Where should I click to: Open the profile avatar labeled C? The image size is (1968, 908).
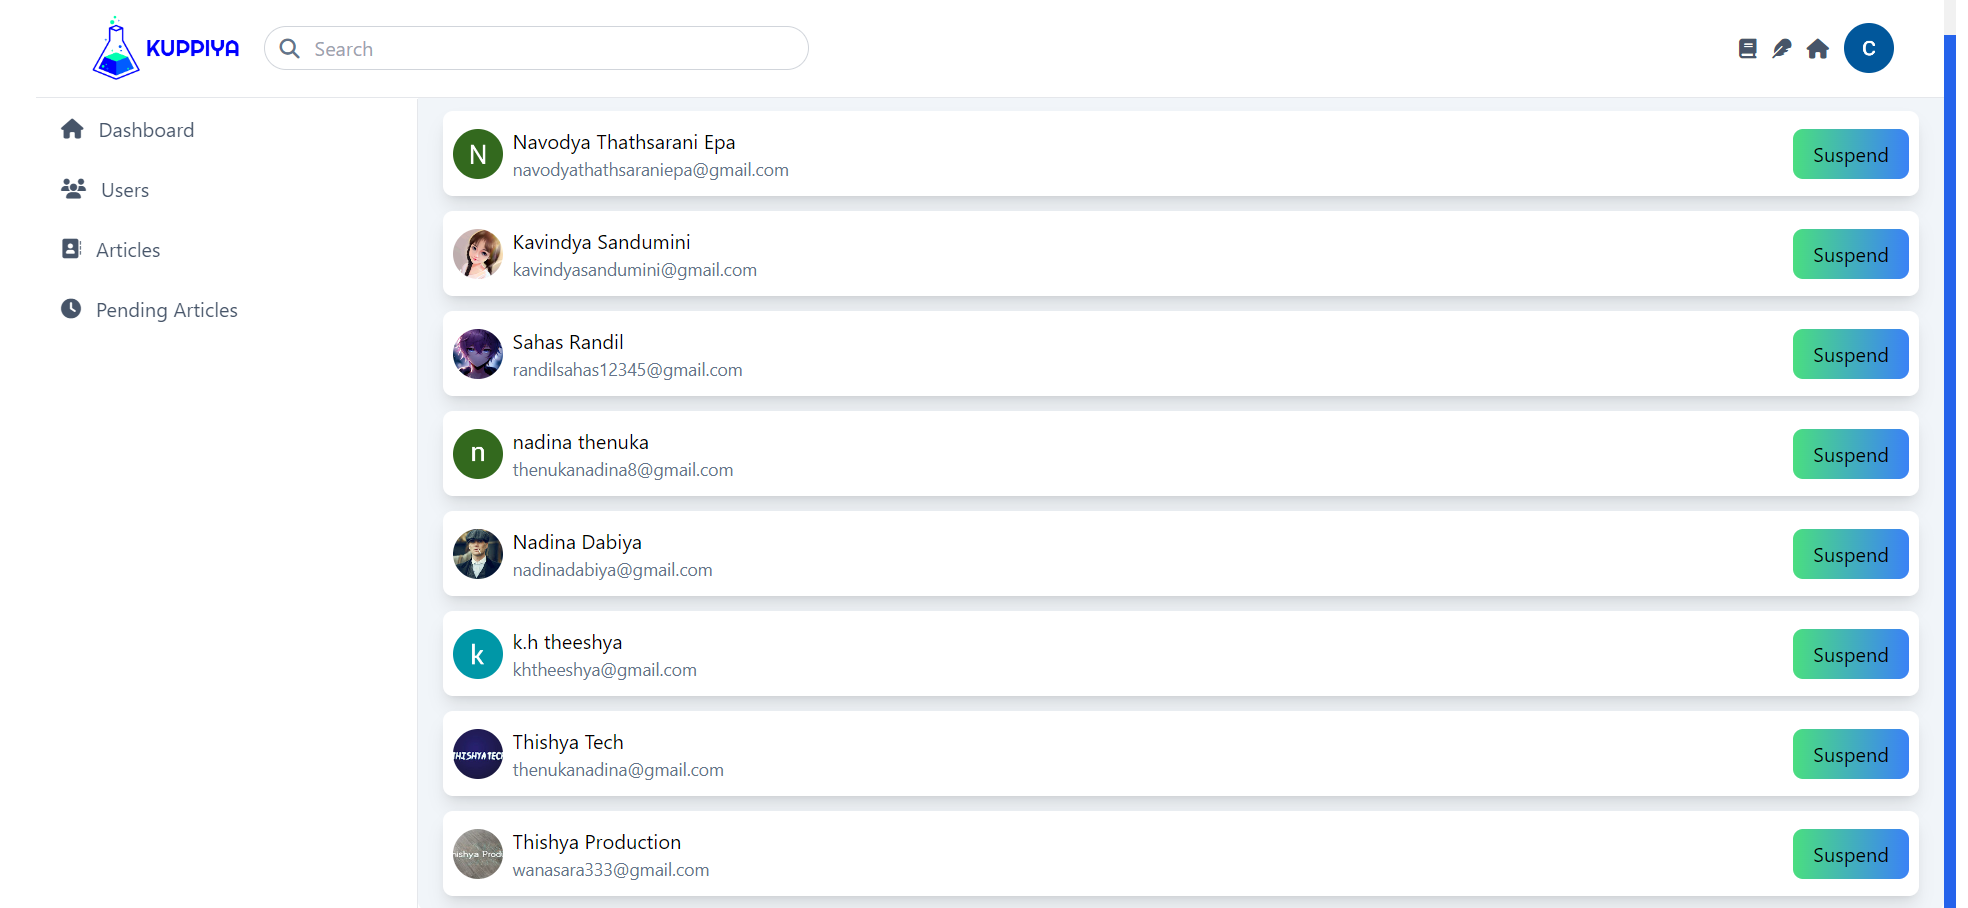(1868, 49)
